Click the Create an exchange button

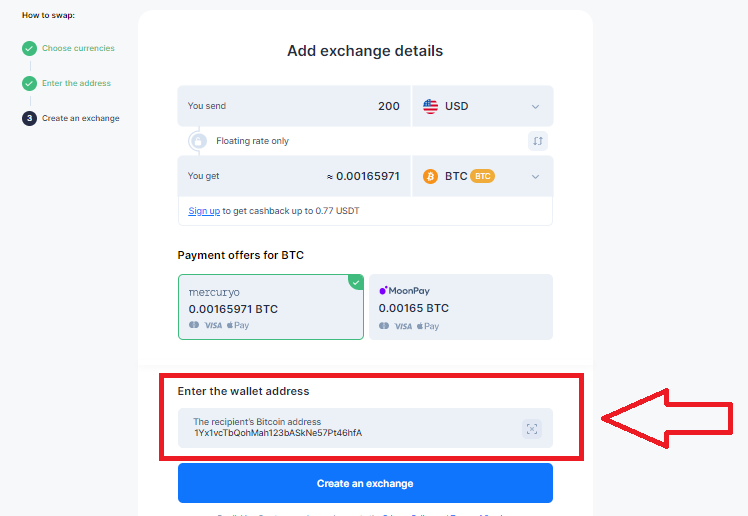pyautogui.click(x=365, y=483)
